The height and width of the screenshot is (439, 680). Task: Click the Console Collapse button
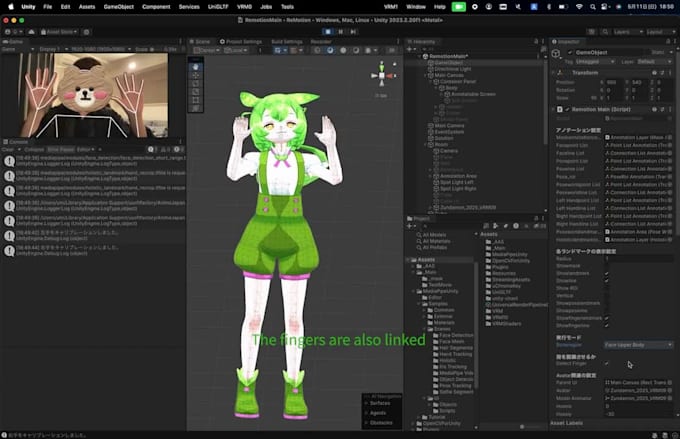pos(34,149)
